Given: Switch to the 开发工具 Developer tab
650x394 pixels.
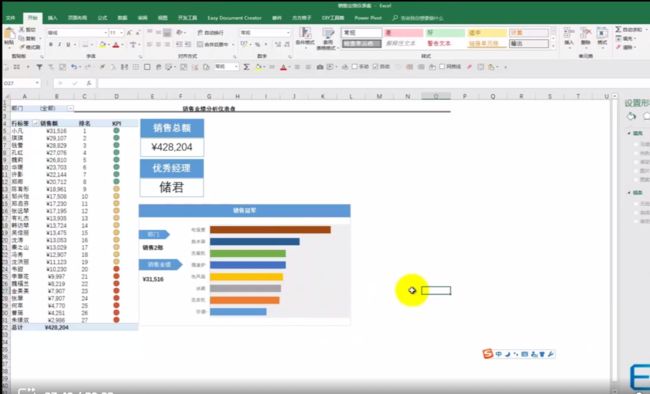Looking at the screenshot, I should click(187, 18).
